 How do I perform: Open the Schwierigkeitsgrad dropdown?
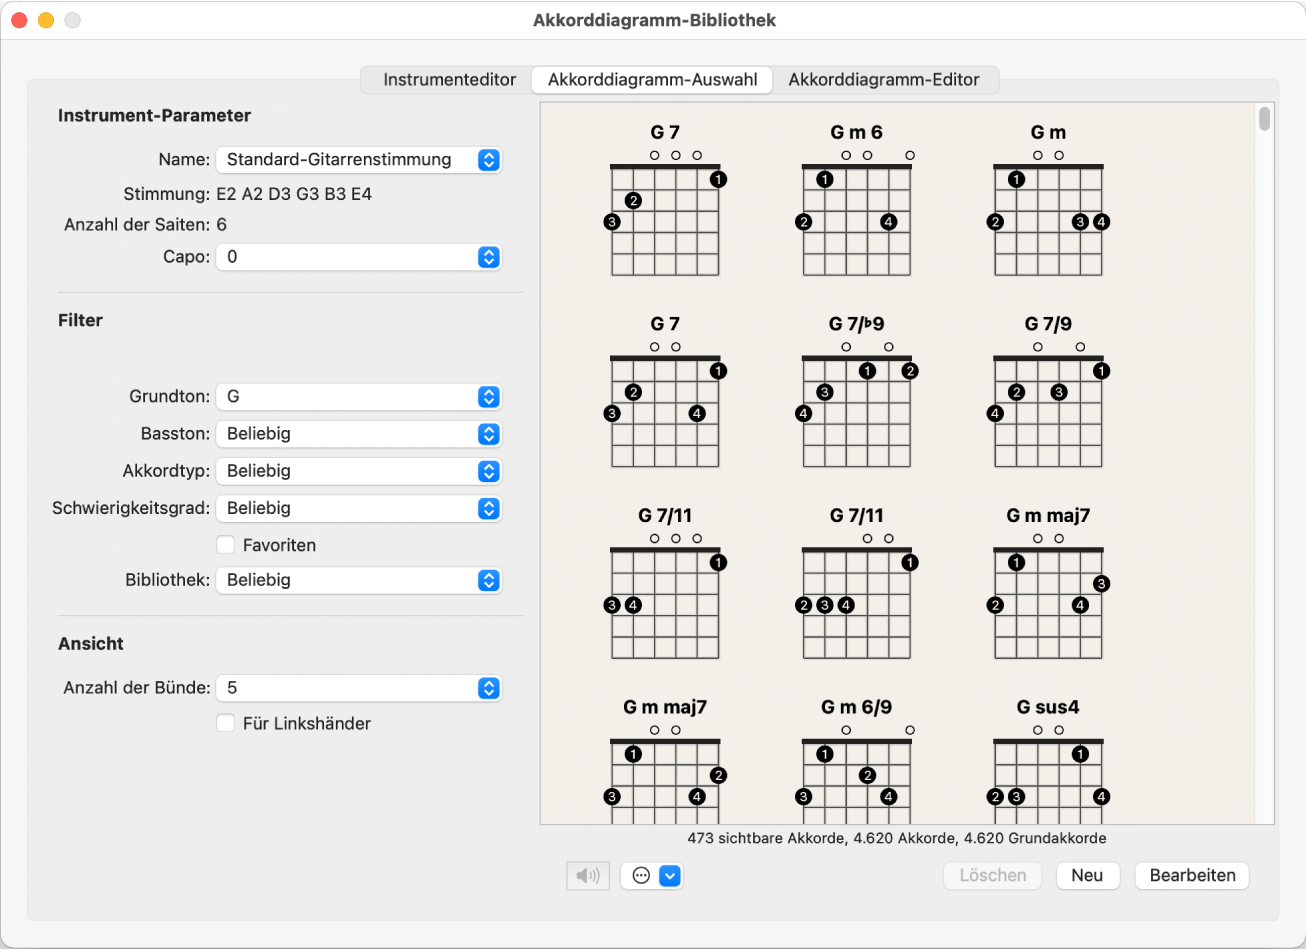[x=358, y=508]
